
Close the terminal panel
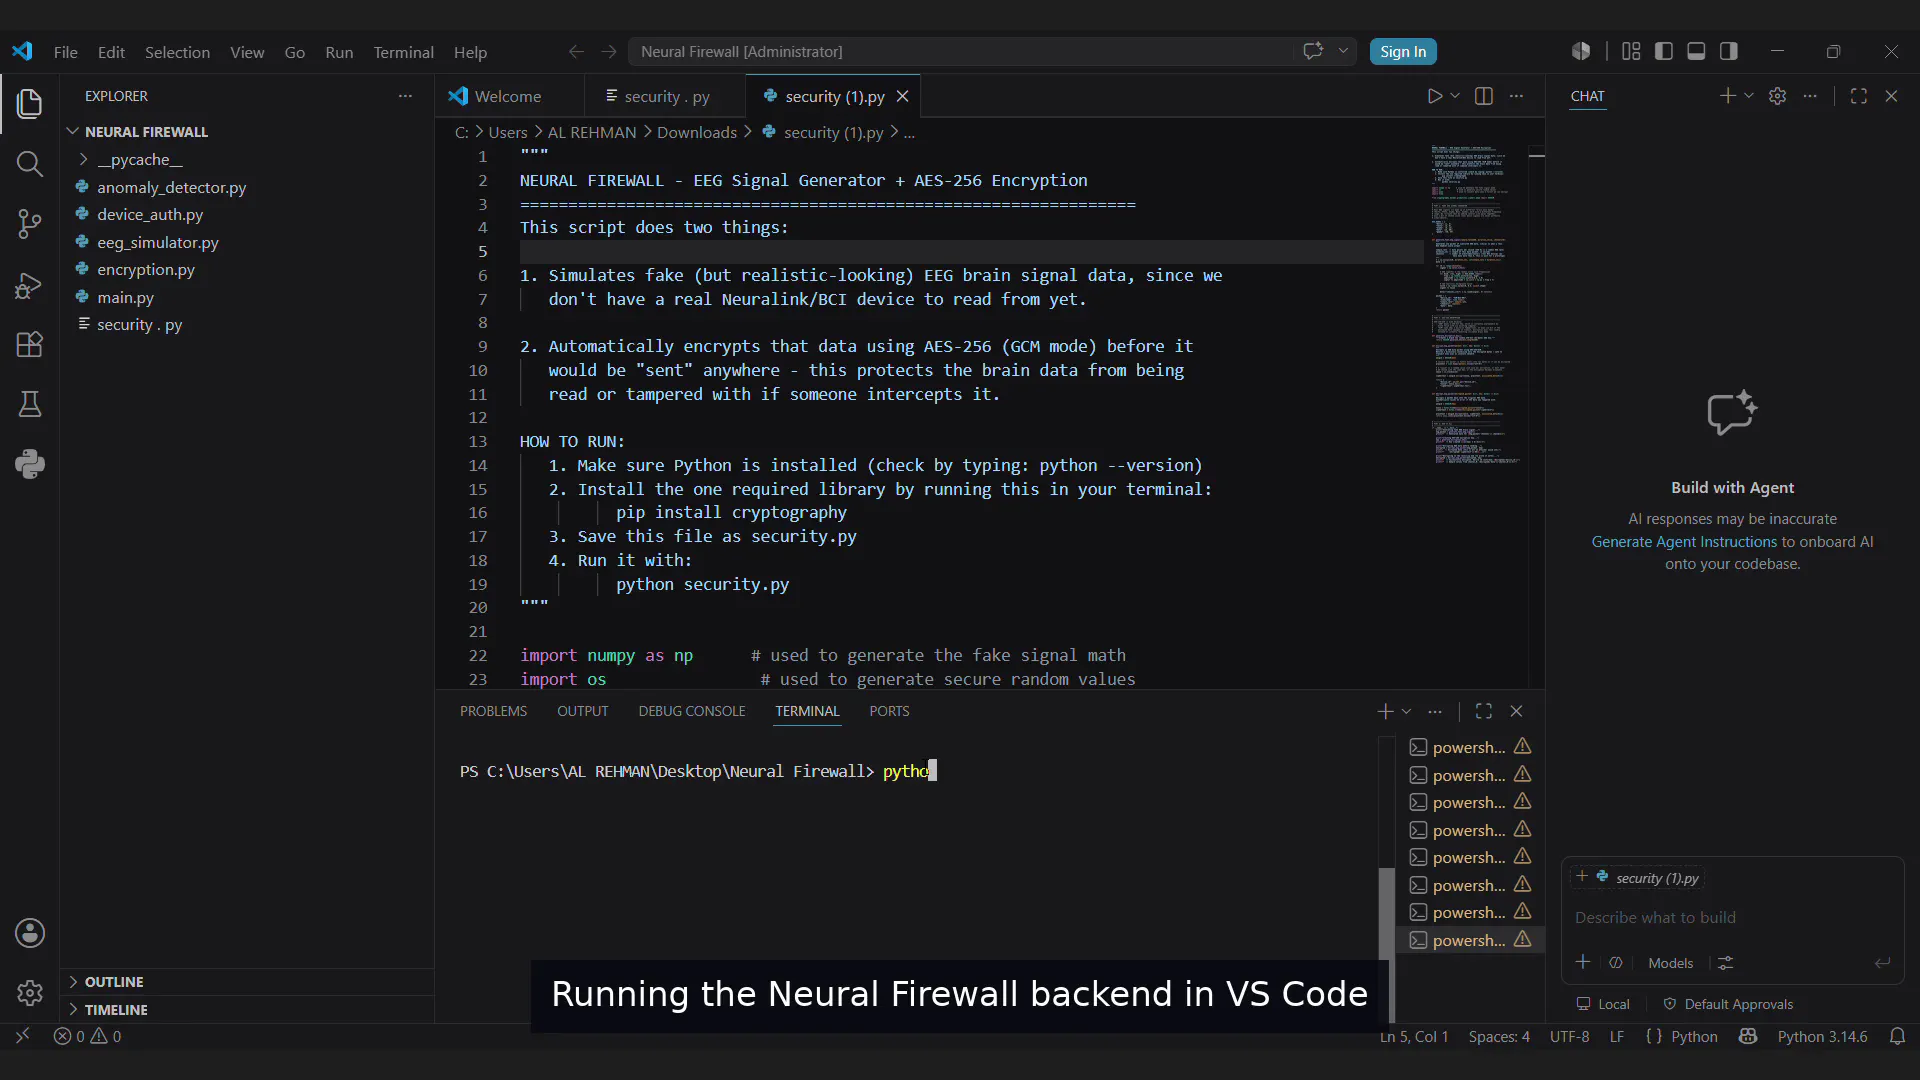1517,711
